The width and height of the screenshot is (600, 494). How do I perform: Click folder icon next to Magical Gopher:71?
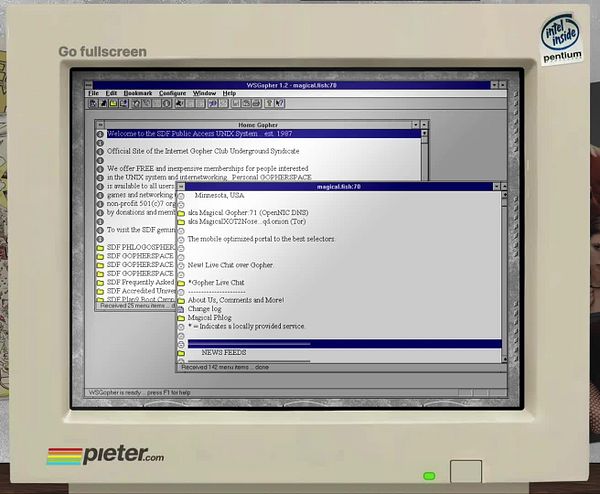pos(181,213)
